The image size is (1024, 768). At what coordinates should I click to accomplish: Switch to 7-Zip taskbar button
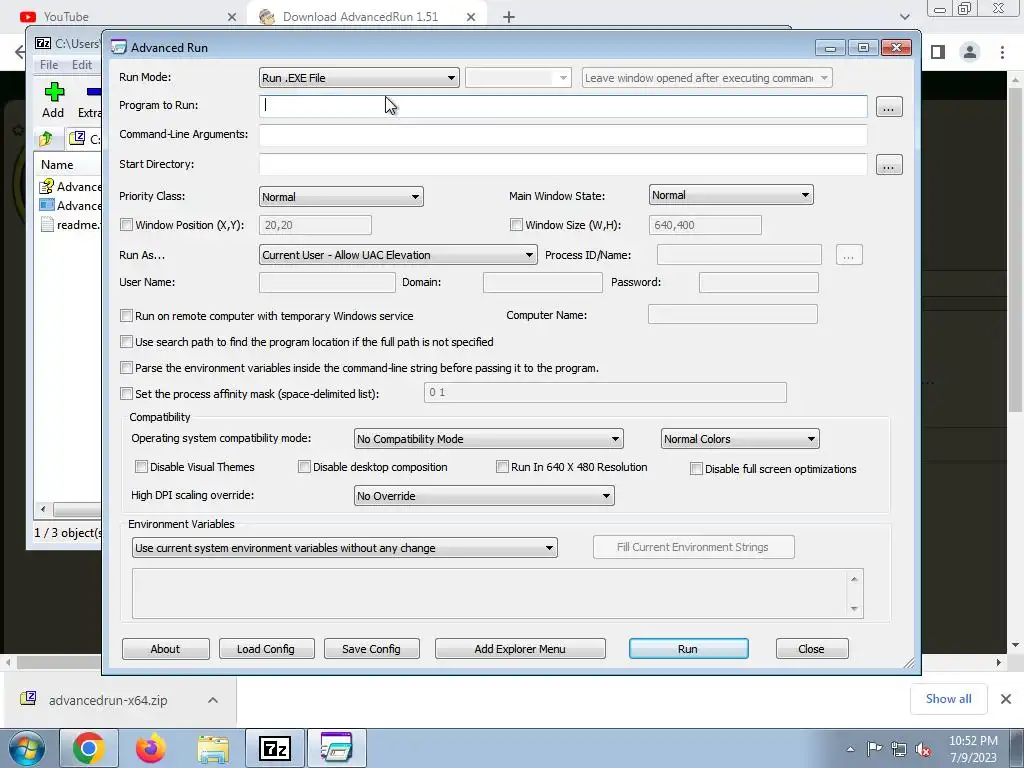coord(274,748)
